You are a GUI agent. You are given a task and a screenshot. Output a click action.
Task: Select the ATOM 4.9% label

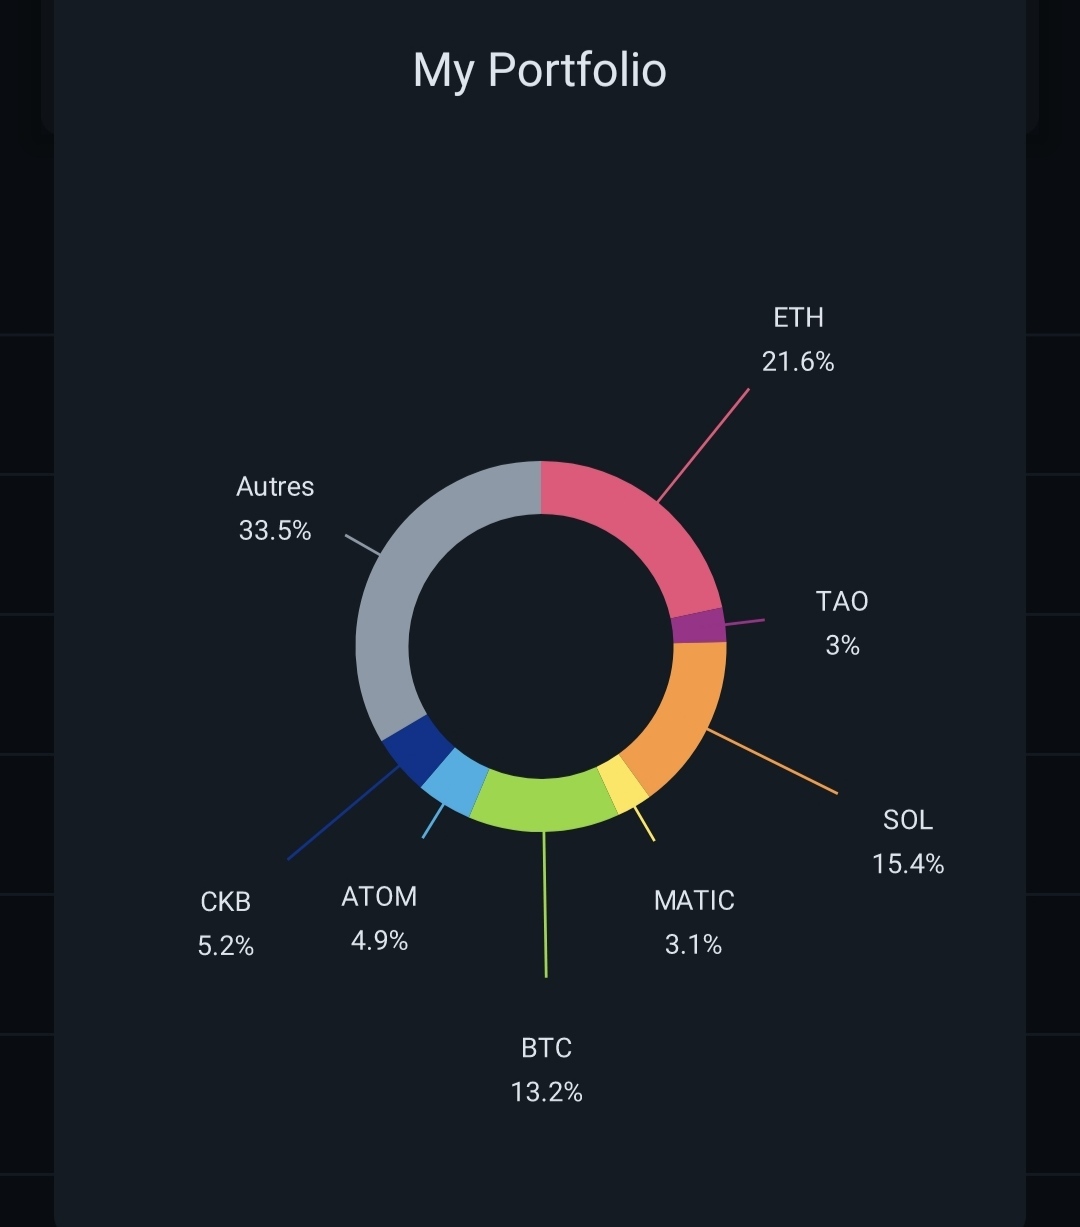coord(379,918)
